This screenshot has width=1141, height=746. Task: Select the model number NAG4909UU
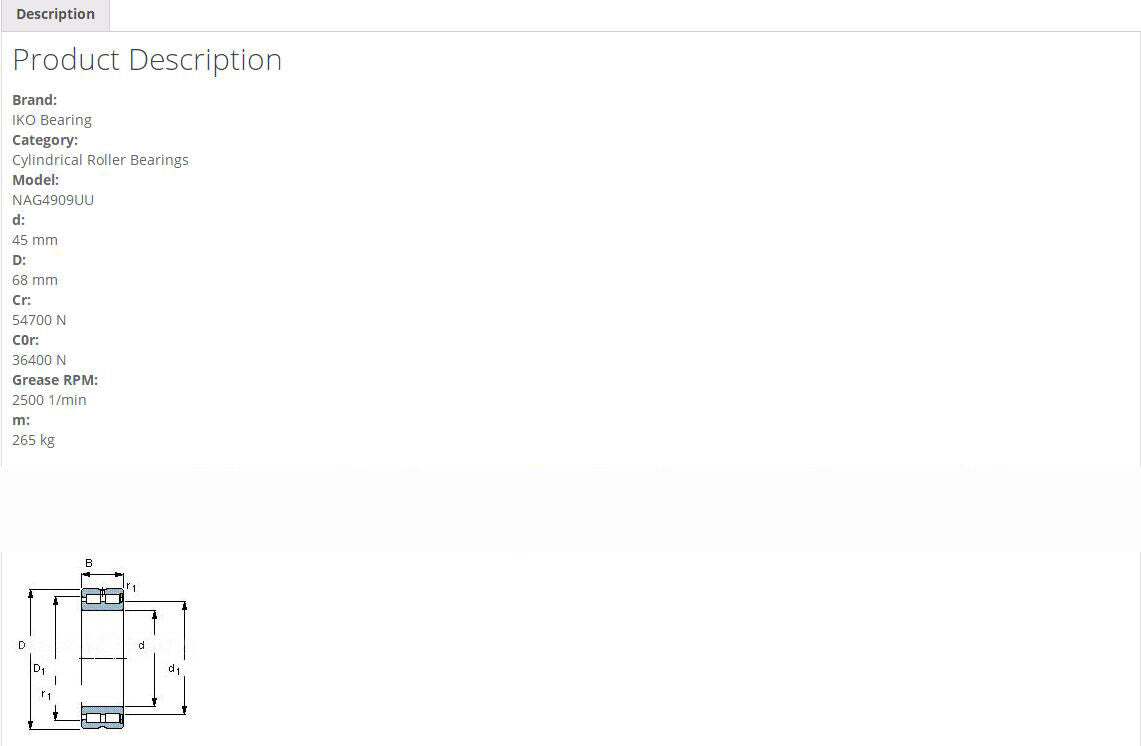[53, 200]
